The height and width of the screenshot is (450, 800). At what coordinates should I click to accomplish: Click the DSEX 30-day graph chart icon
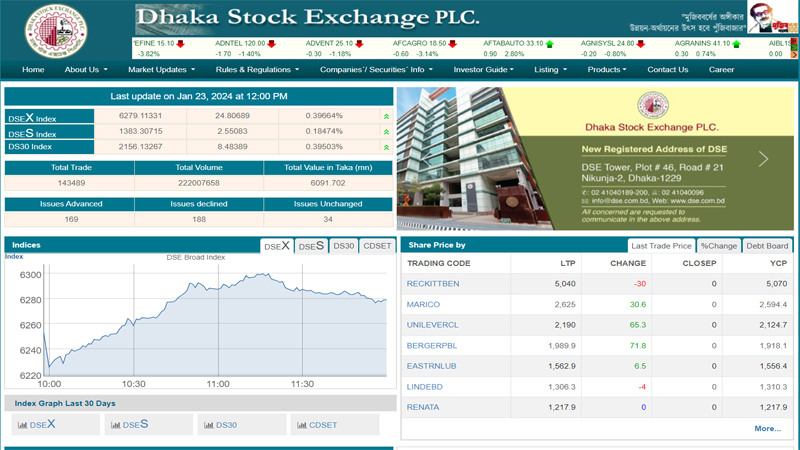coord(23,425)
